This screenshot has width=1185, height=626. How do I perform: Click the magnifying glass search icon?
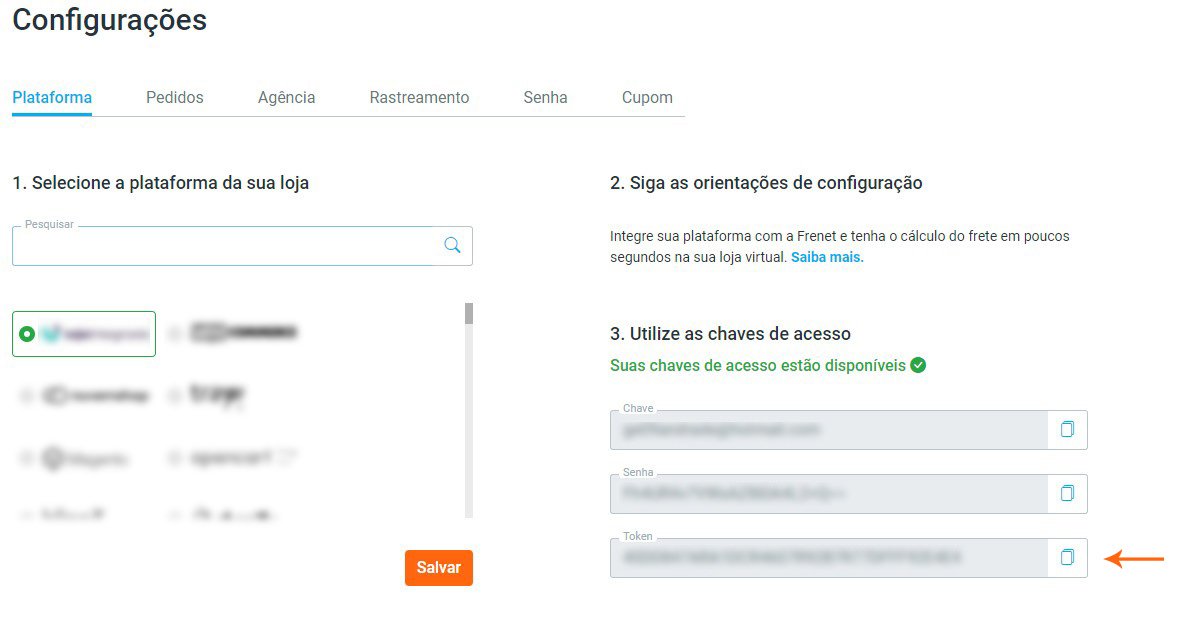tap(452, 245)
